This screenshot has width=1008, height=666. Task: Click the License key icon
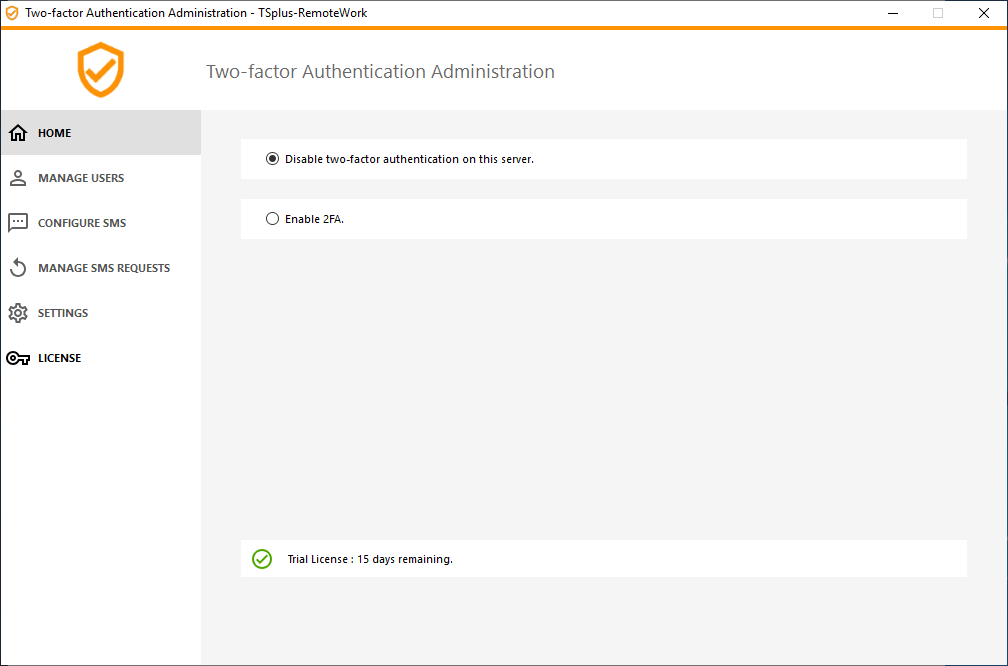(17, 357)
